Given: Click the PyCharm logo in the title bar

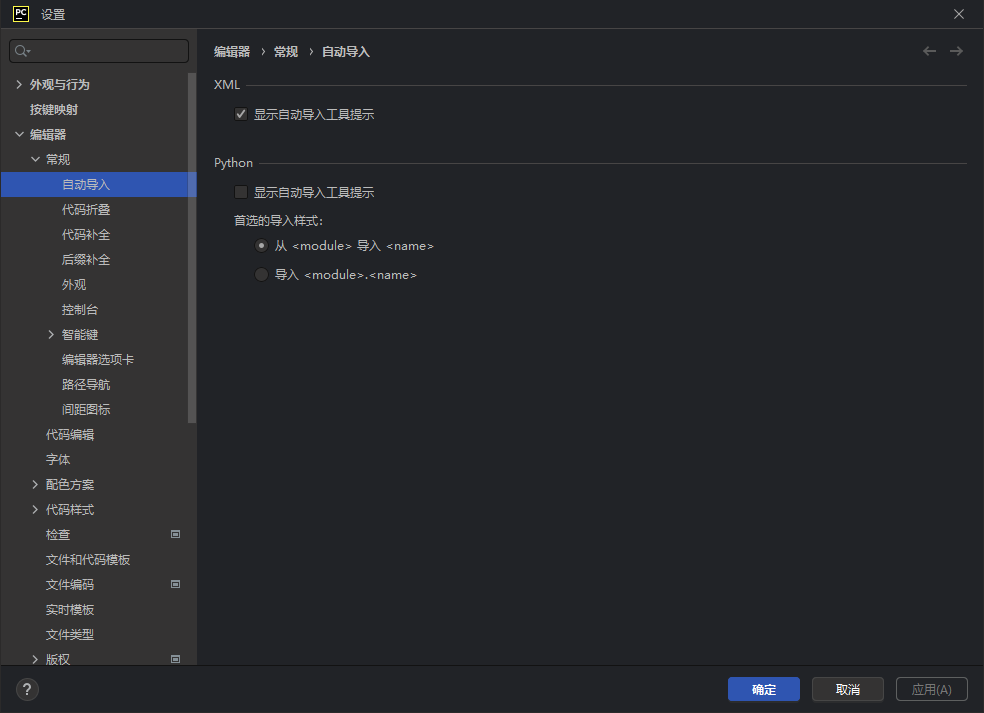Looking at the screenshot, I should point(21,14).
